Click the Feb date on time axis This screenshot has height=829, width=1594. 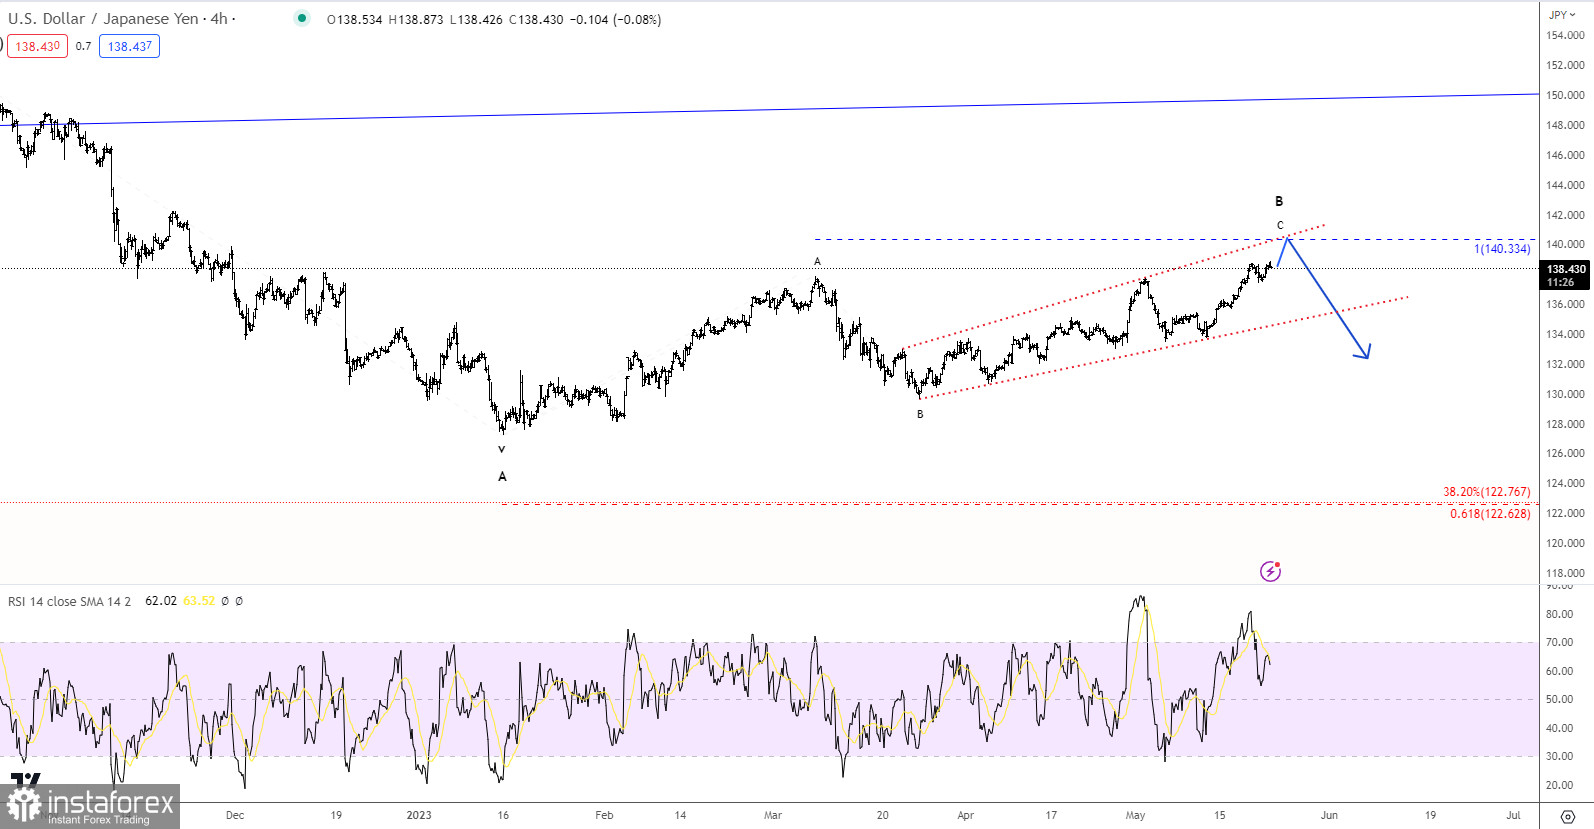tap(604, 815)
